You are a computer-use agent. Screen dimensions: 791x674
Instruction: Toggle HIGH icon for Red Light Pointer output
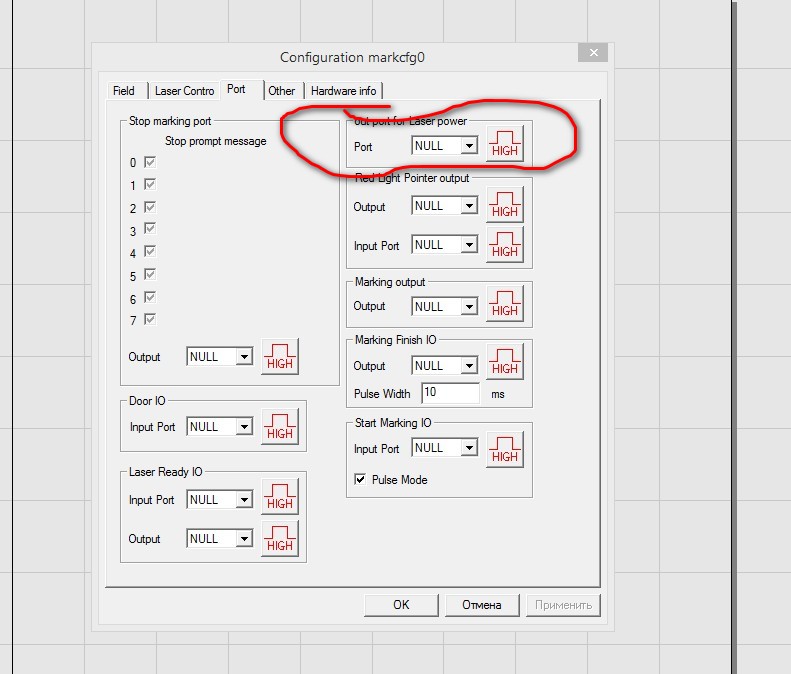[505, 206]
